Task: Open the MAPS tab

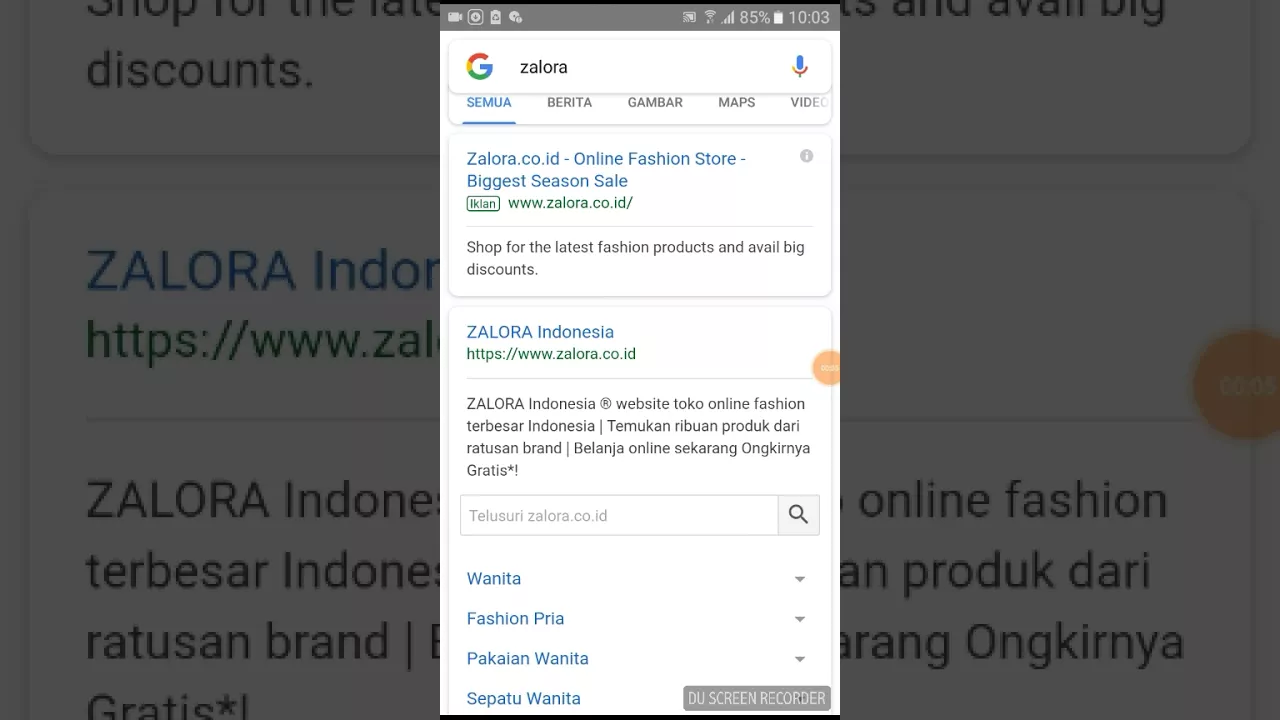Action: tap(736, 102)
